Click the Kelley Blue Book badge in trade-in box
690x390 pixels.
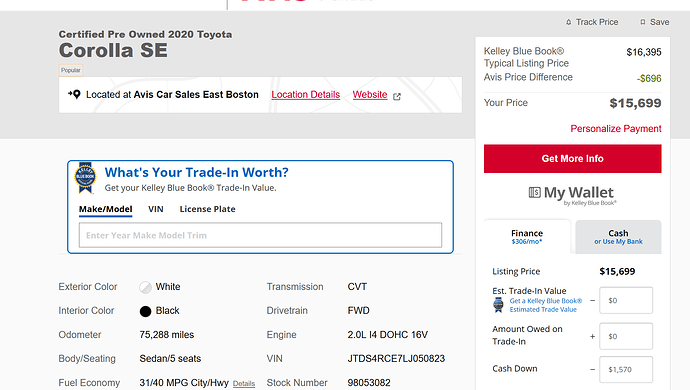85,178
